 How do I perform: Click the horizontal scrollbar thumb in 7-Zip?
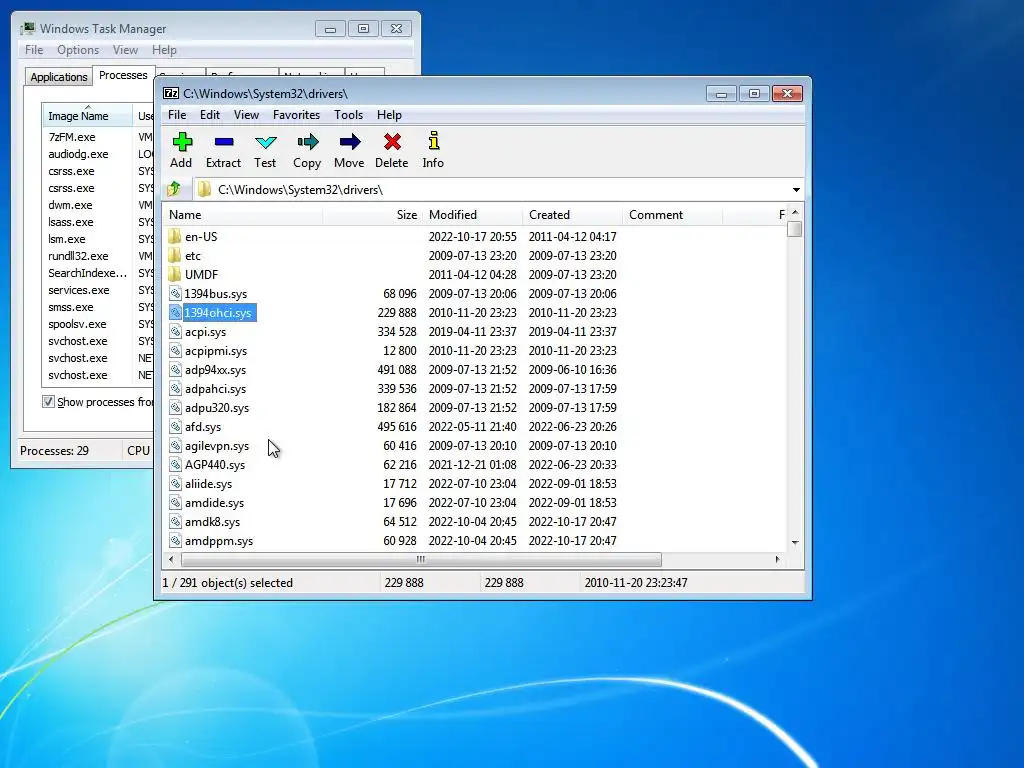(421, 559)
